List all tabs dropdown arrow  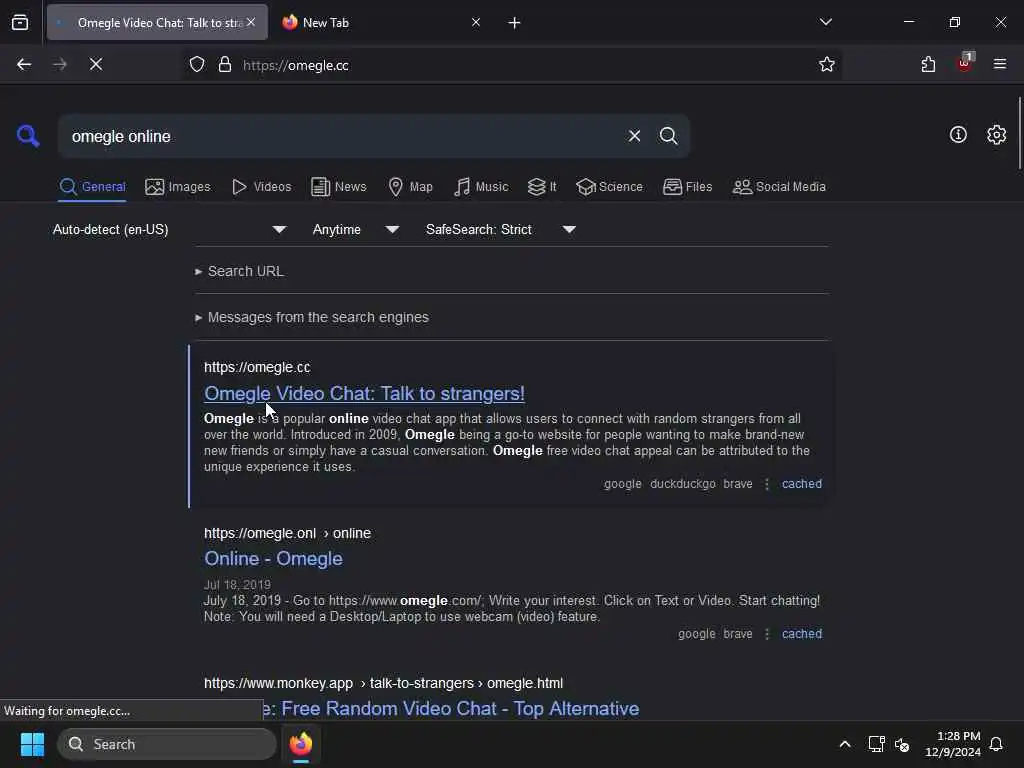coord(825,22)
